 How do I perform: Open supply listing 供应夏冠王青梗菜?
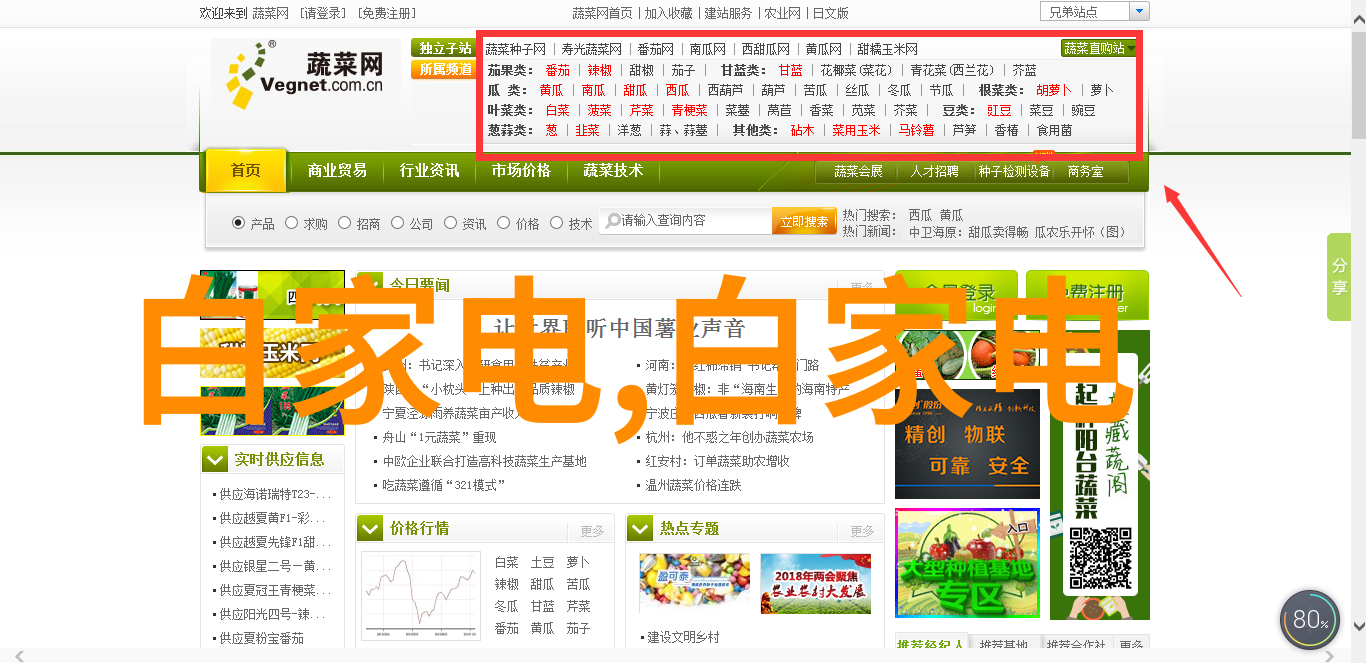(x=275, y=590)
